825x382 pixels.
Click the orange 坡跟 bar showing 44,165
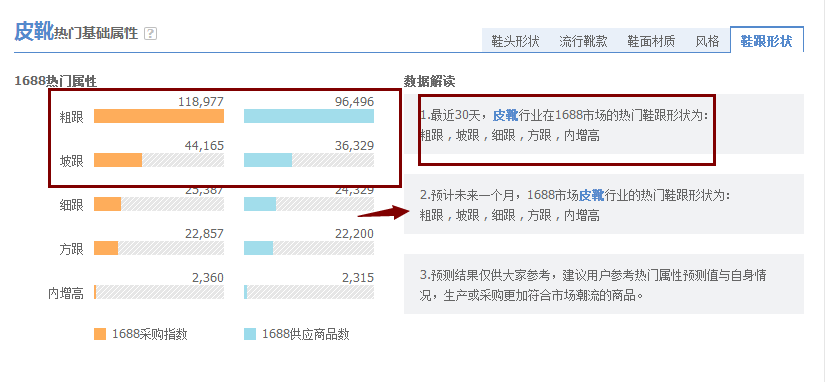118,160
